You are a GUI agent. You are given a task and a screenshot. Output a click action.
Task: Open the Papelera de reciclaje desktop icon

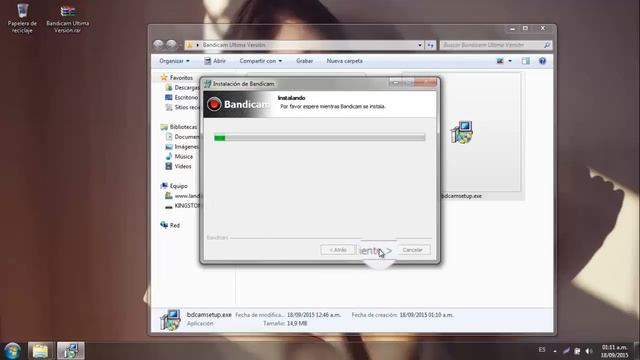pyautogui.click(x=22, y=18)
